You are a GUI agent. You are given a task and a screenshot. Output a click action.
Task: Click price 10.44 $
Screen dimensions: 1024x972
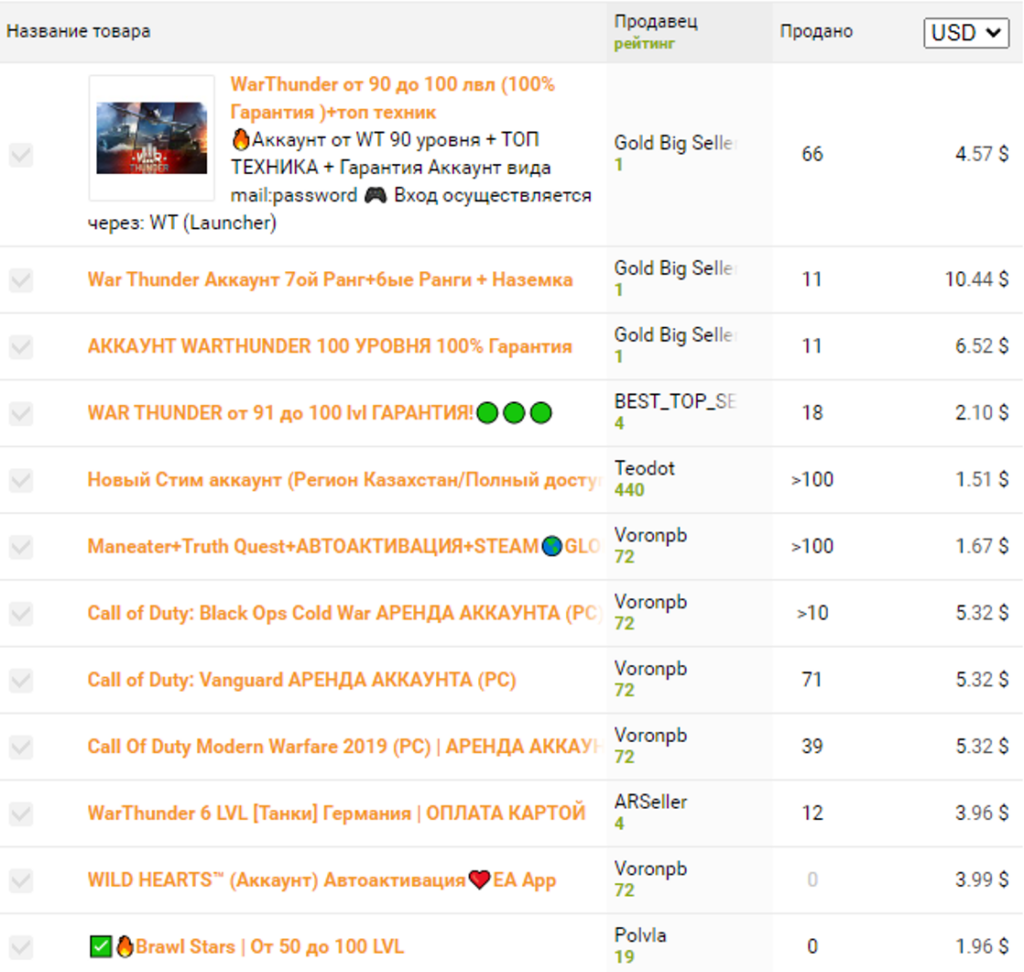[x=976, y=280]
